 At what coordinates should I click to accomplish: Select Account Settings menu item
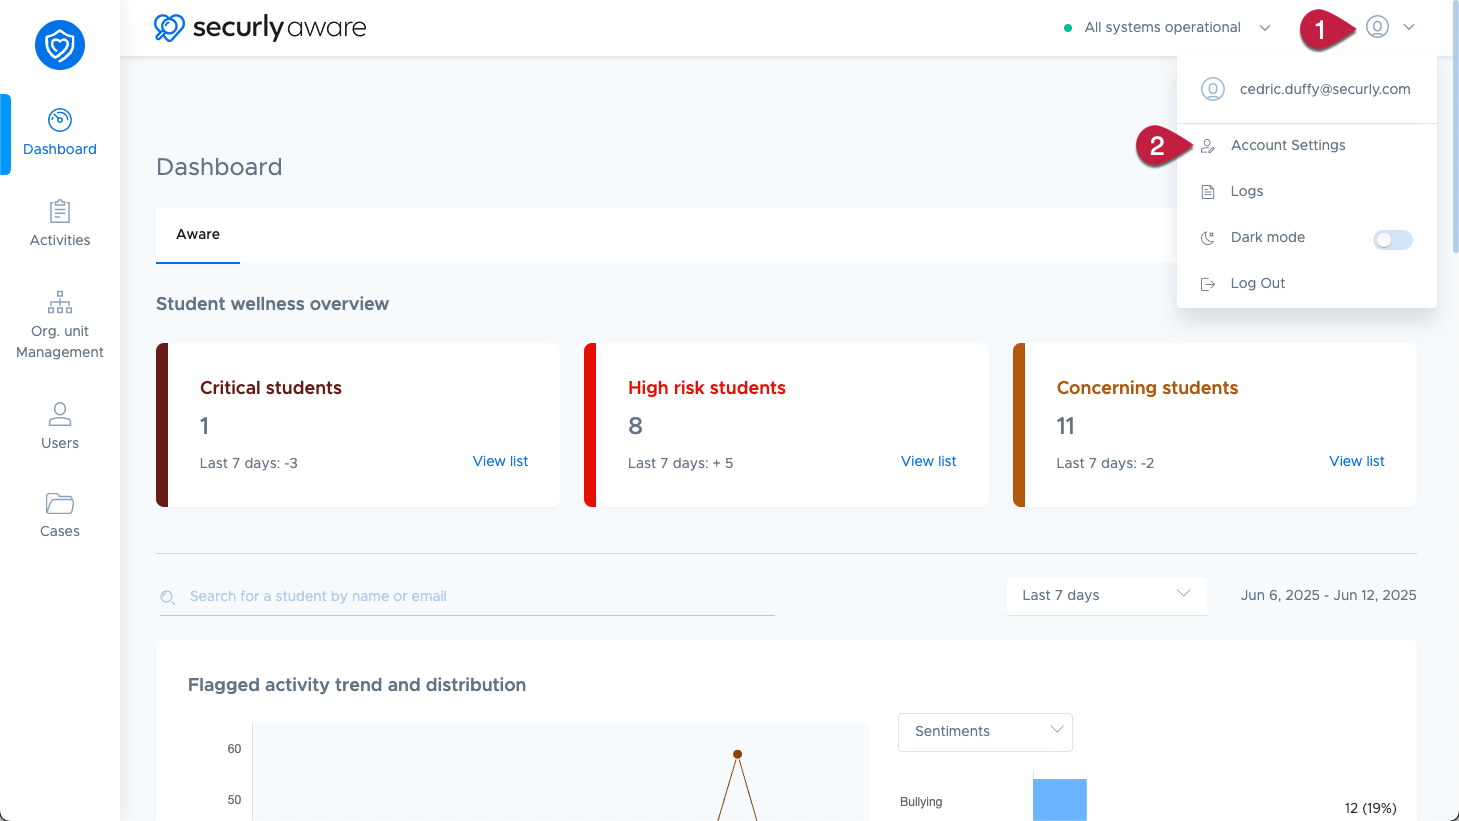pos(1307,145)
